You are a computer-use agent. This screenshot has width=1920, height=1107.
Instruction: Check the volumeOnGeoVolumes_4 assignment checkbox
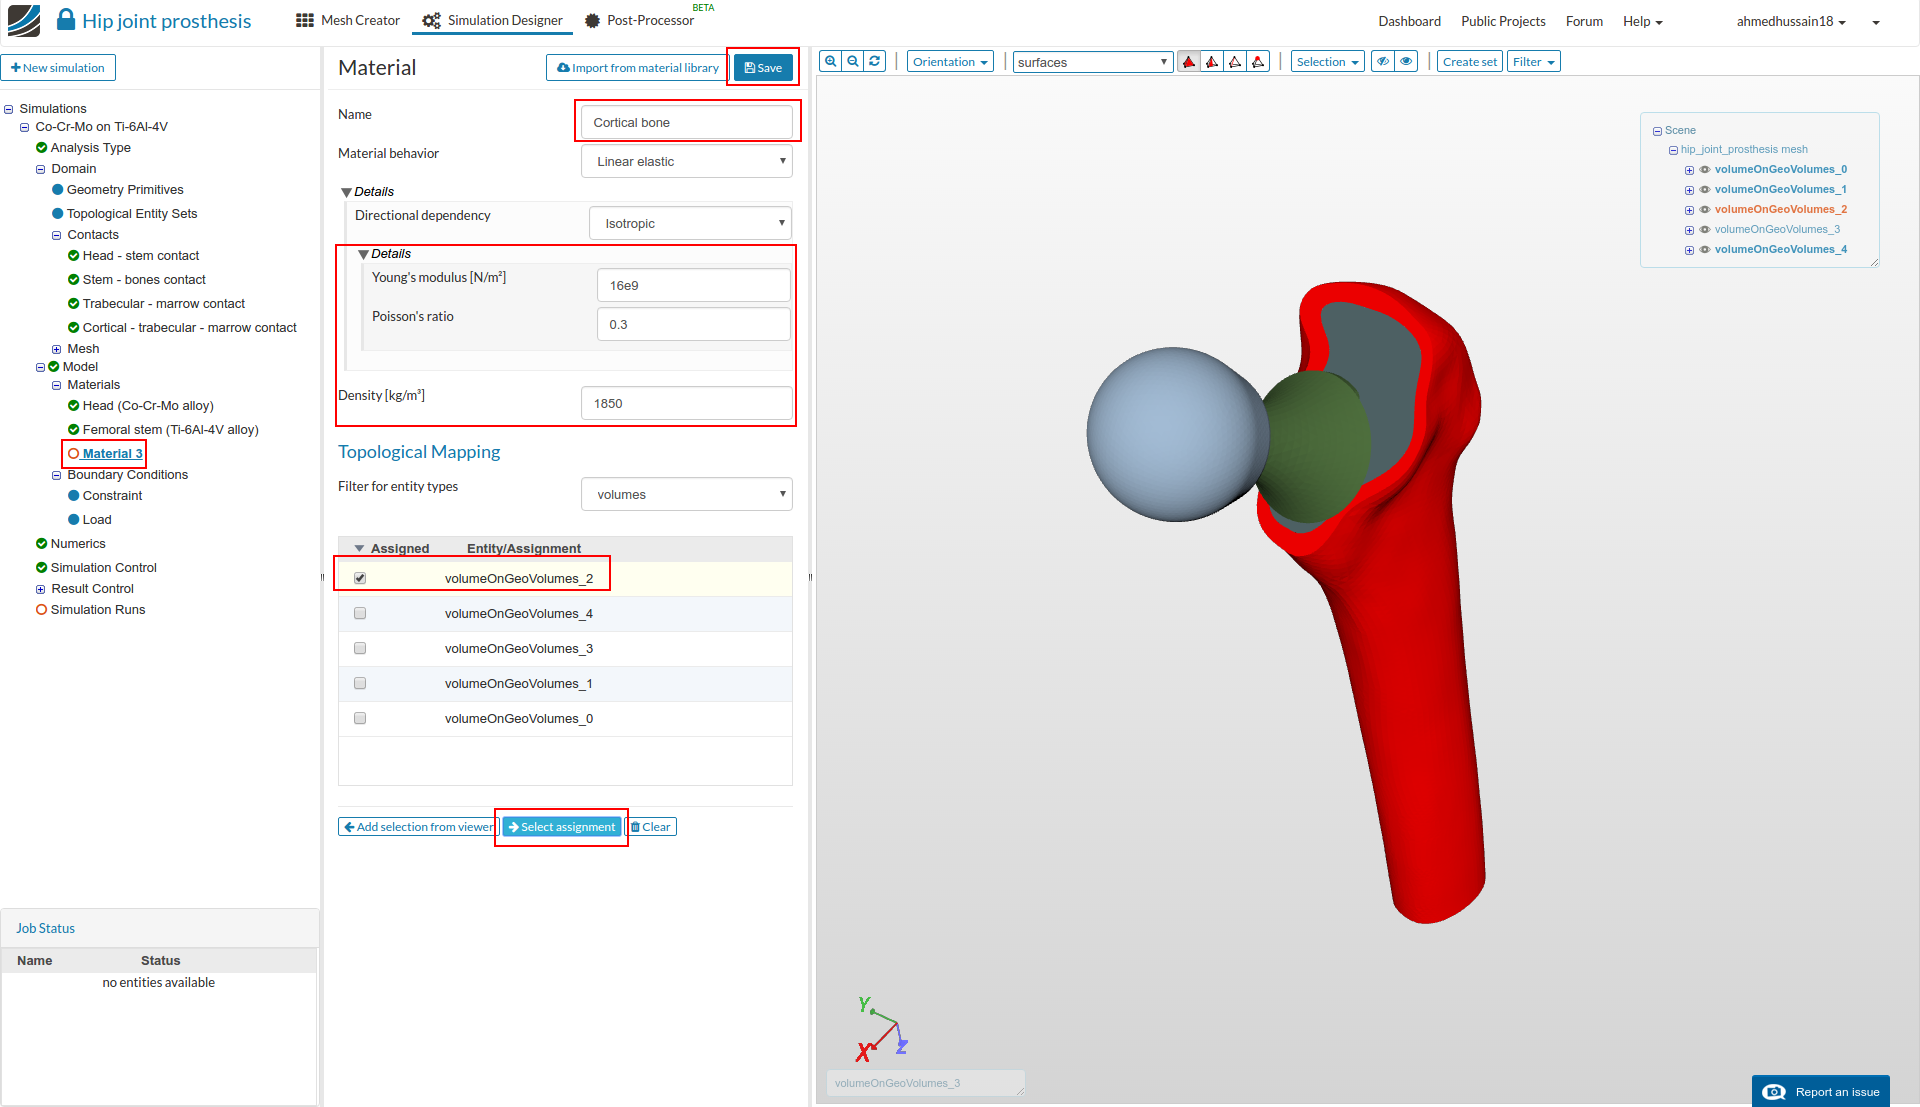click(360, 614)
